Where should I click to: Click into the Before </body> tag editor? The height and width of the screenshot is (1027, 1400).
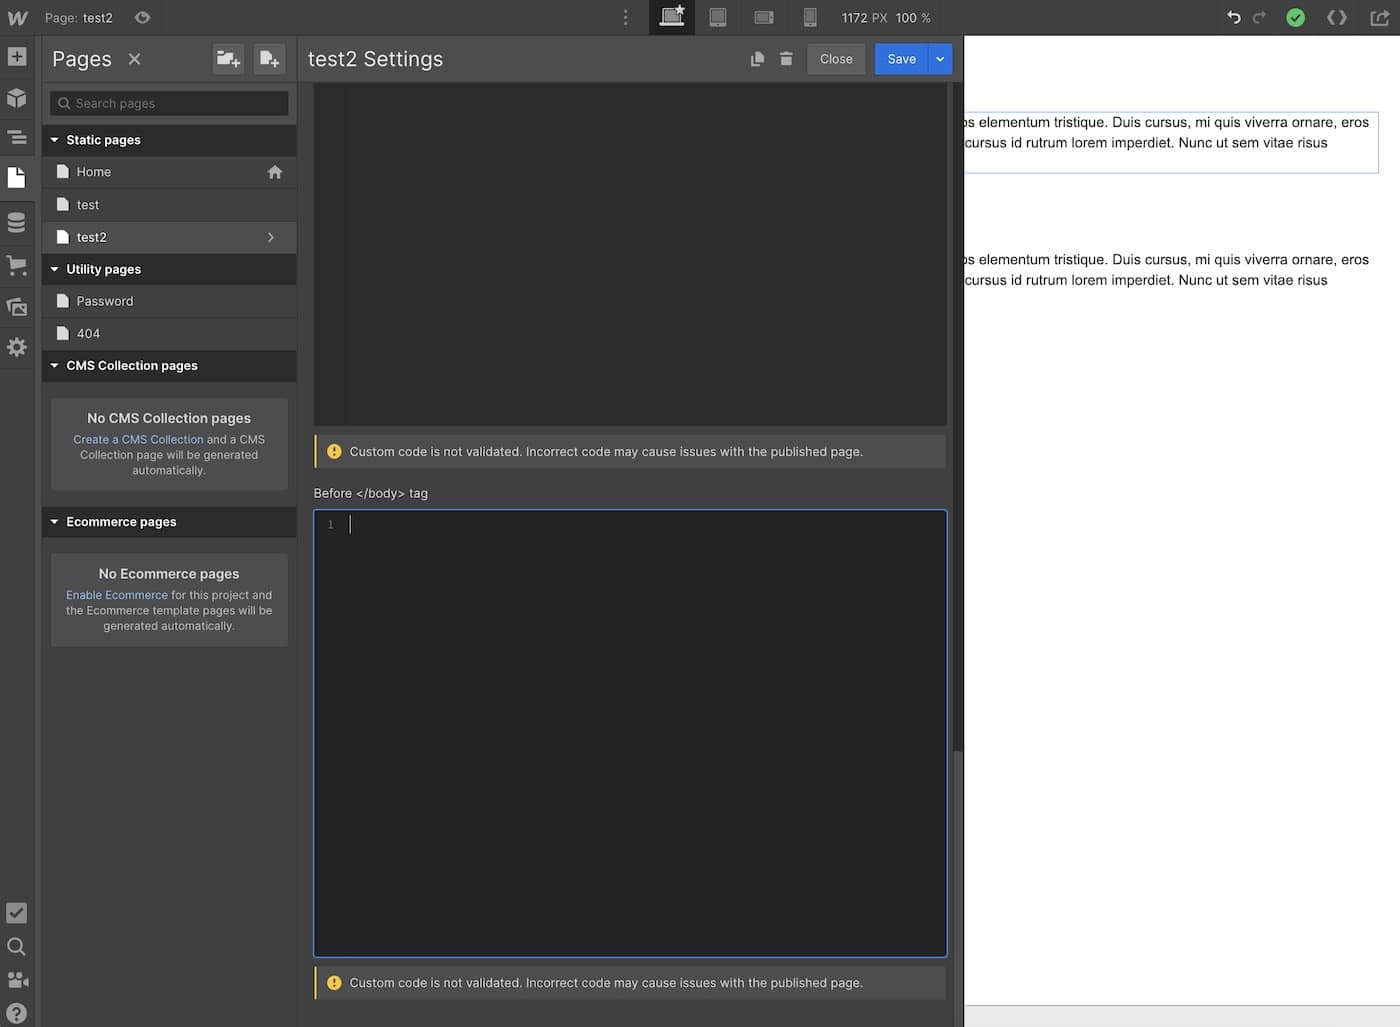(x=630, y=734)
